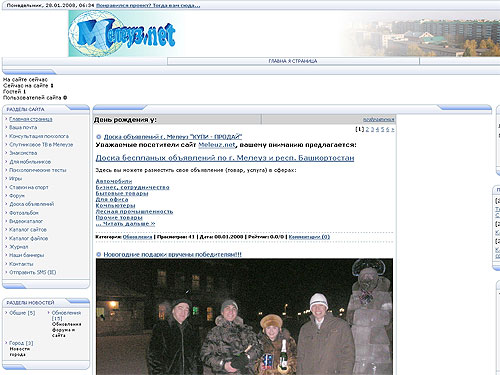Click the city panorama header image
Viewport: 500px width, 375px height.
click(420, 34)
